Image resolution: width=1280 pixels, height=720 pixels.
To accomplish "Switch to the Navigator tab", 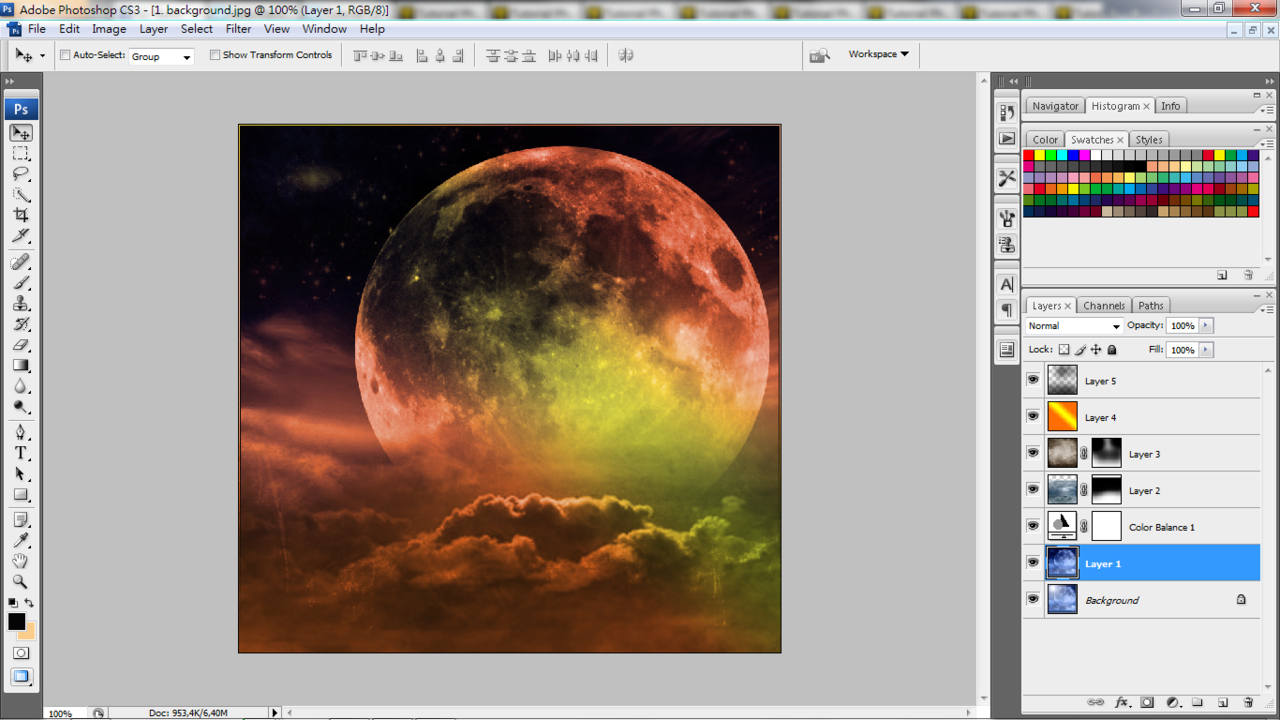I will click(1055, 106).
